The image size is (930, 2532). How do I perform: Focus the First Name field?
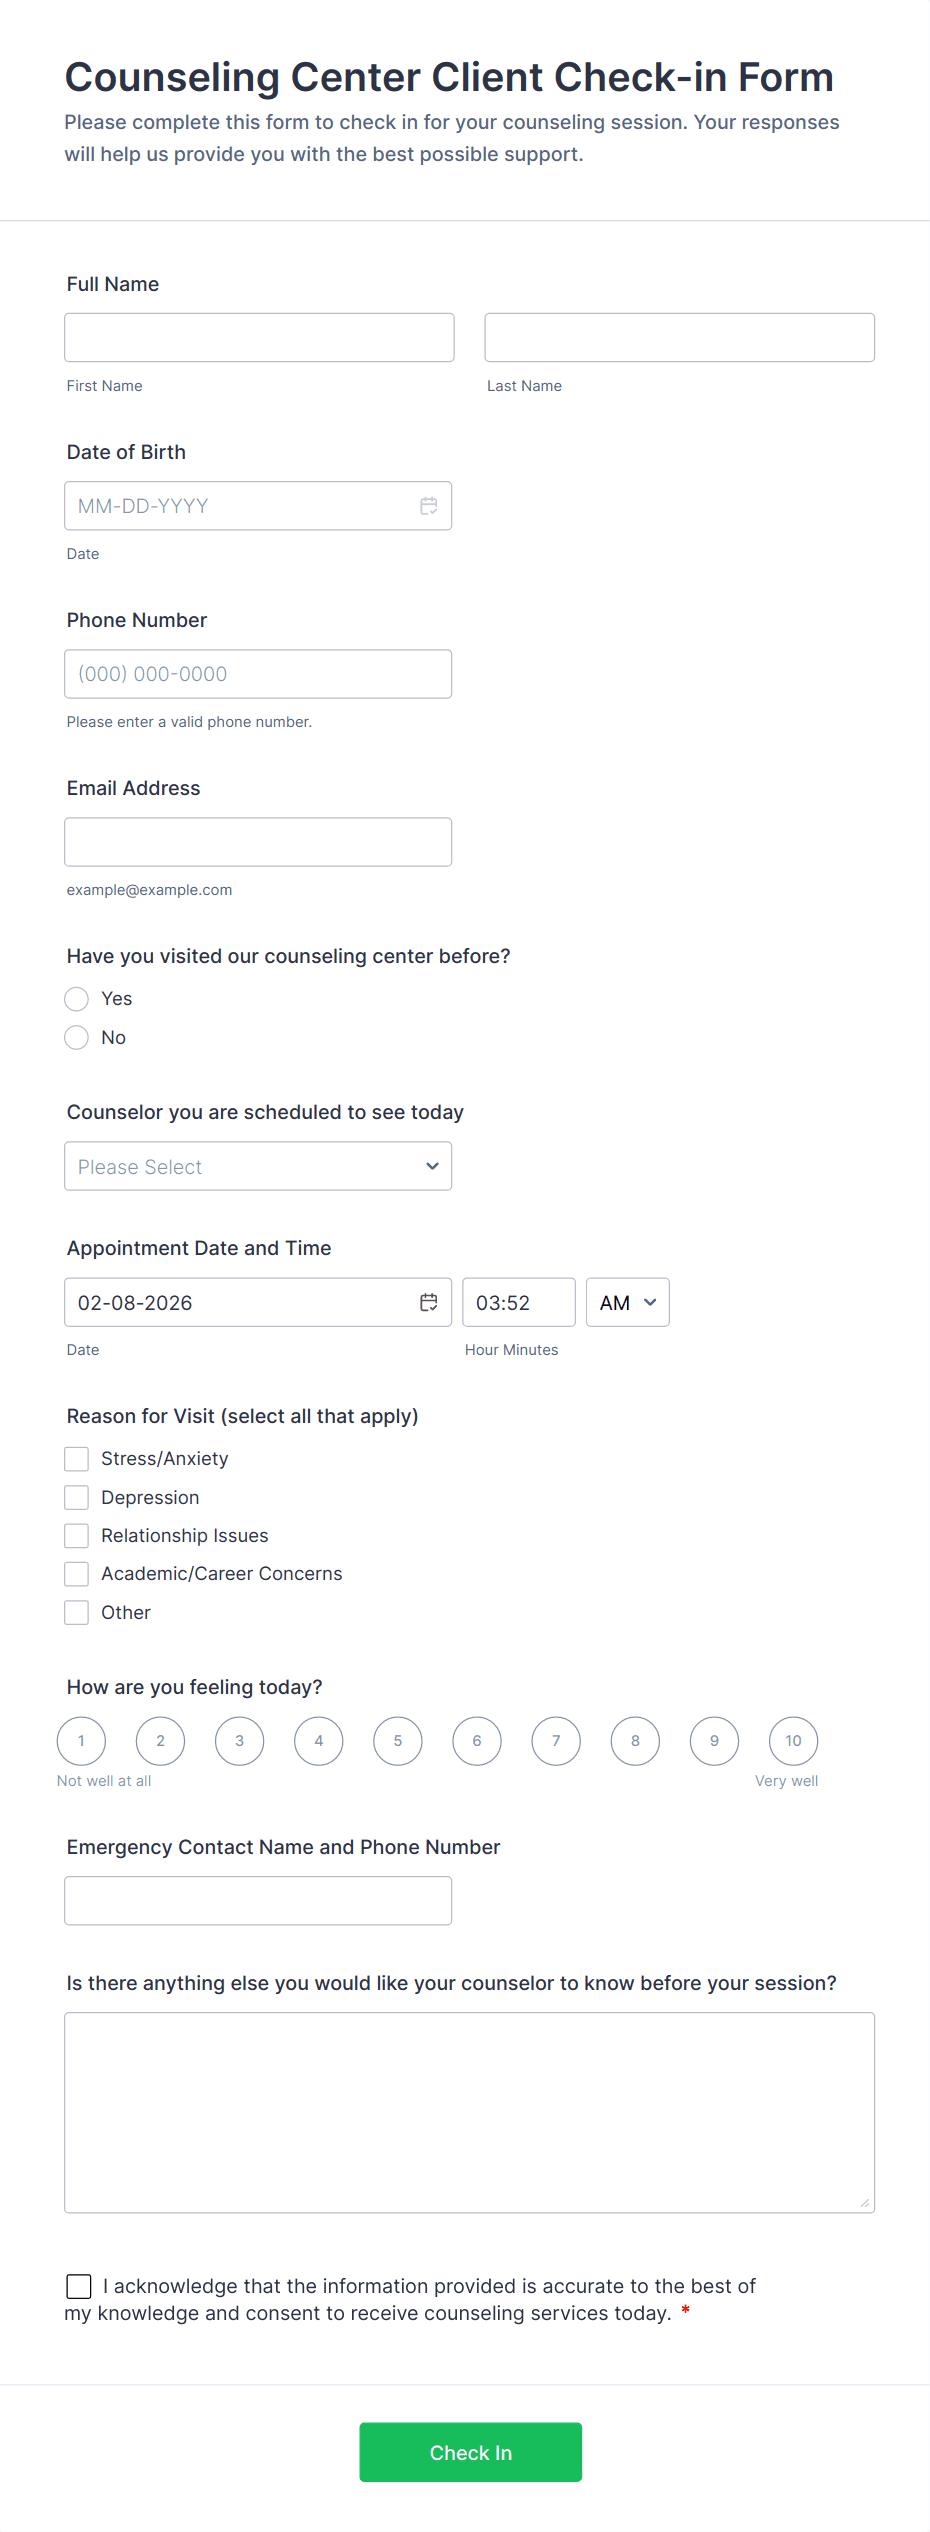(259, 338)
